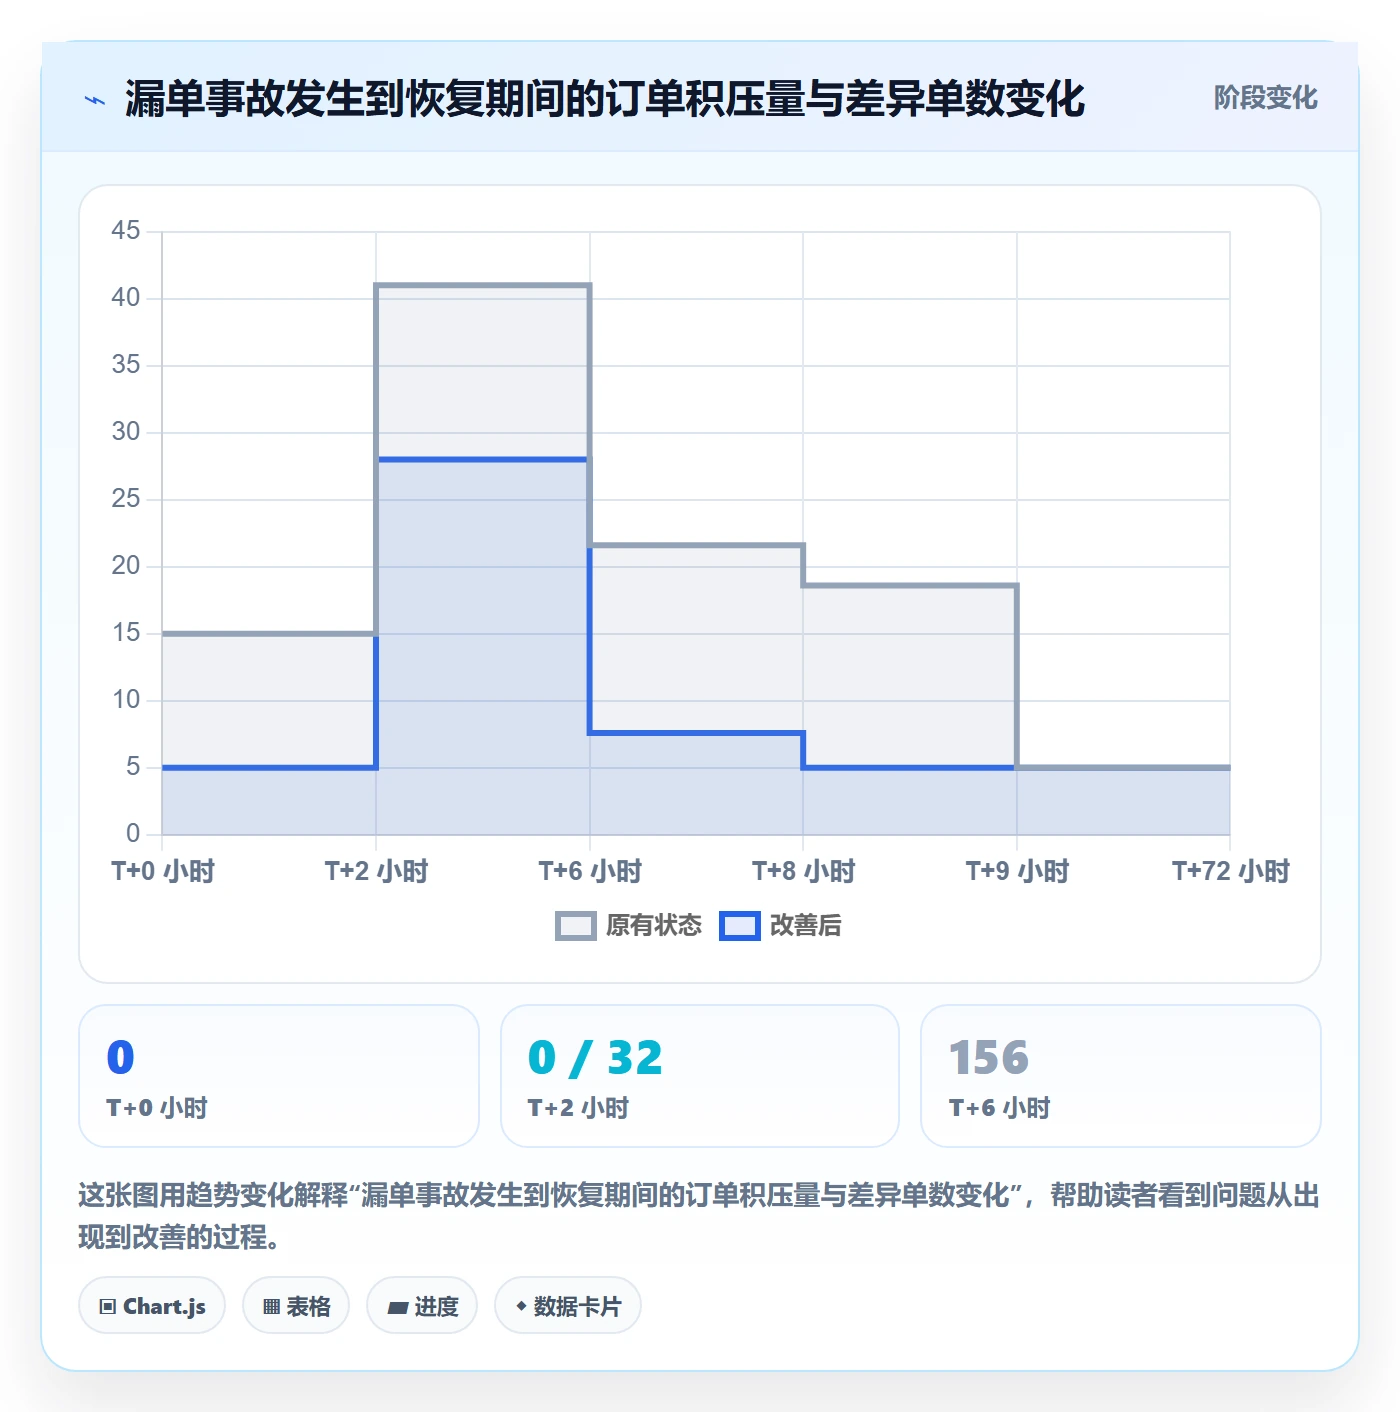Click the 35 tick on the y-axis

click(x=126, y=365)
